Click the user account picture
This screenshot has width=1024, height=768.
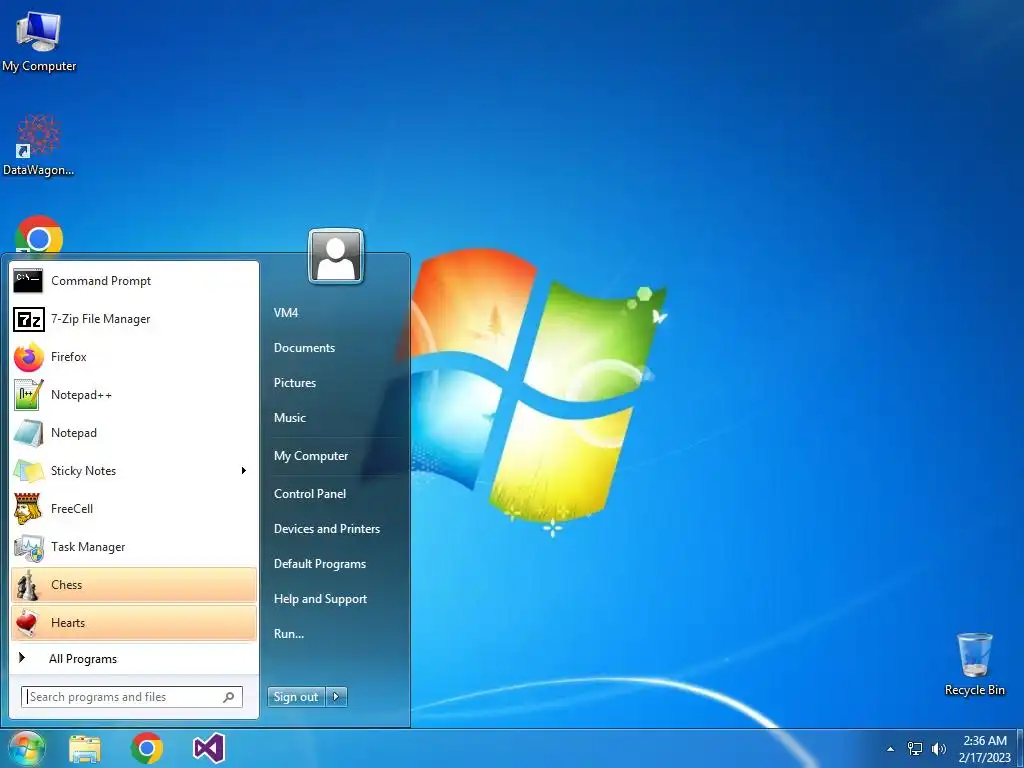(336, 256)
